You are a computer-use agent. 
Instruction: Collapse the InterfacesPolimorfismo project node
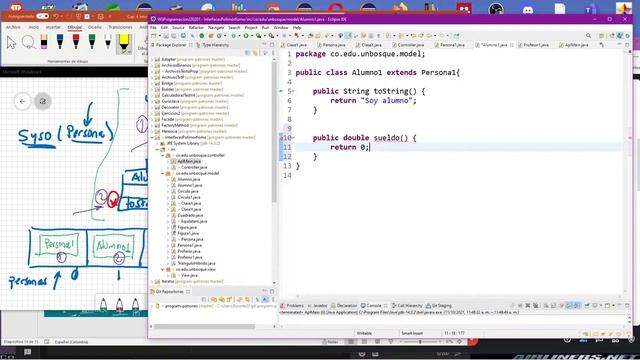point(152,138)
